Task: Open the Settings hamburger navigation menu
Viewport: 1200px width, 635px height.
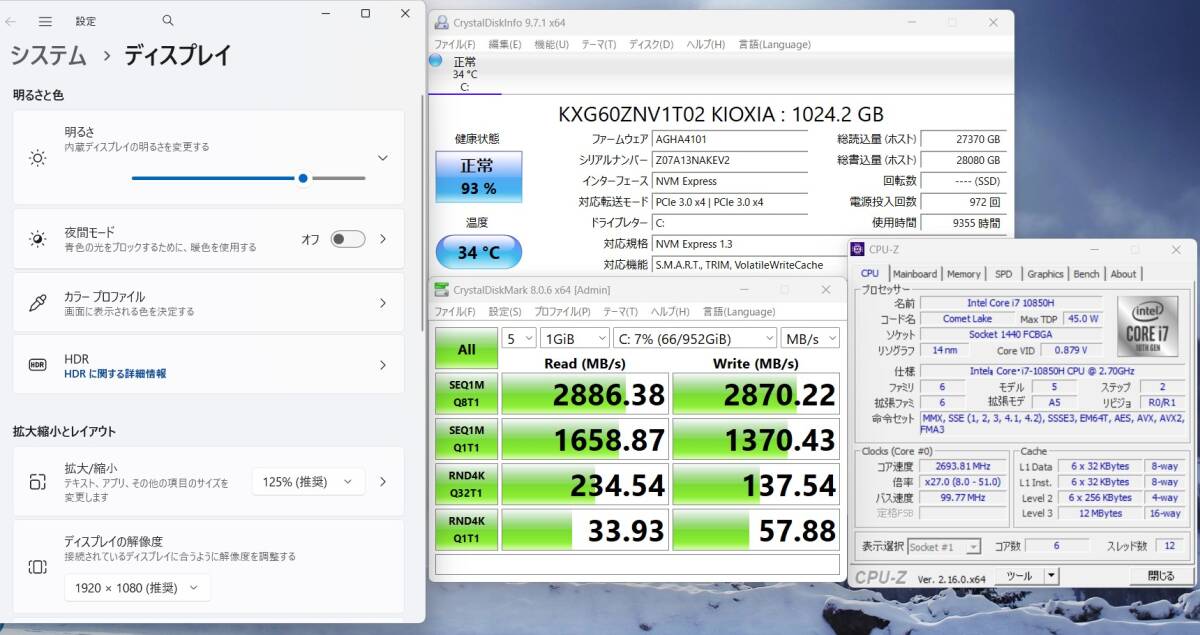Action: click(x=45, y=20)
